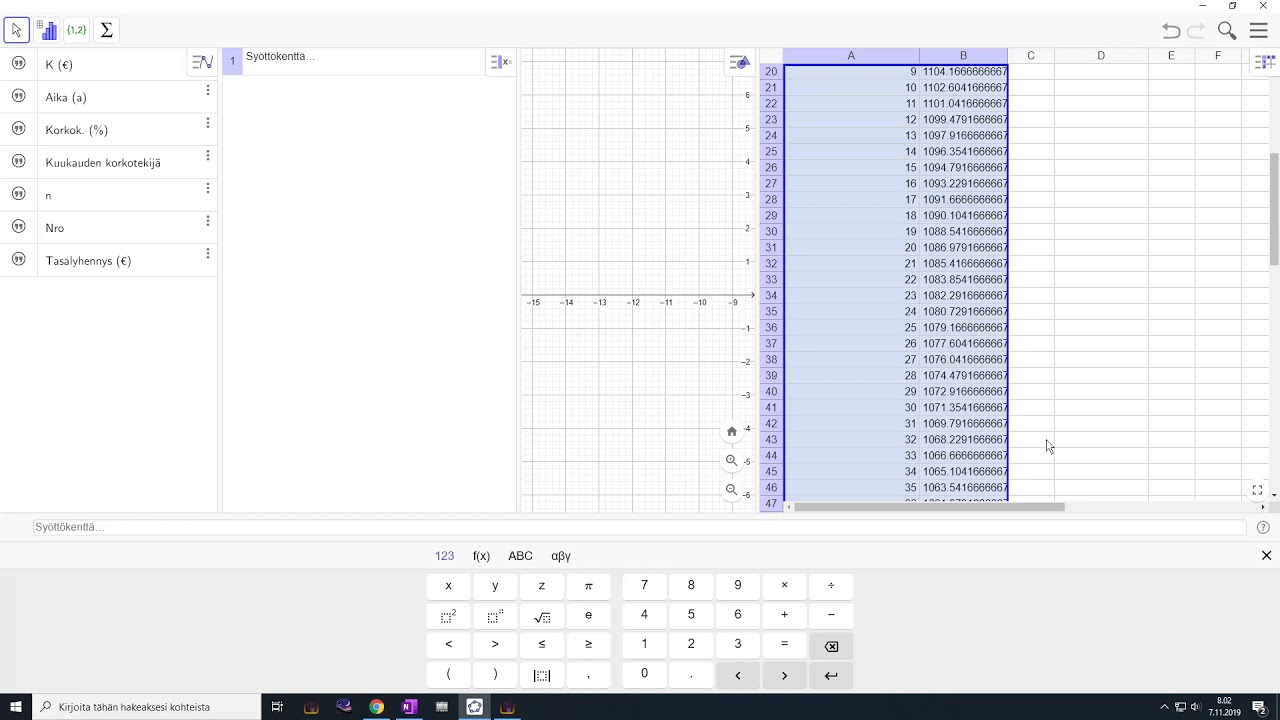
Task: Select the Move arrow tool
Action: click(x=16, y=30)
